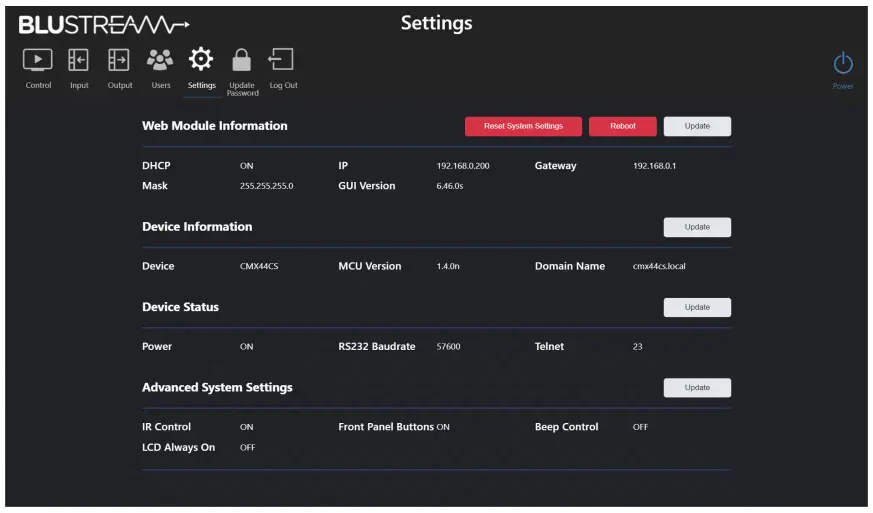The image size is (873, 513).
Task: Click the LCD Always On OFF value
Action: [247, 447]
